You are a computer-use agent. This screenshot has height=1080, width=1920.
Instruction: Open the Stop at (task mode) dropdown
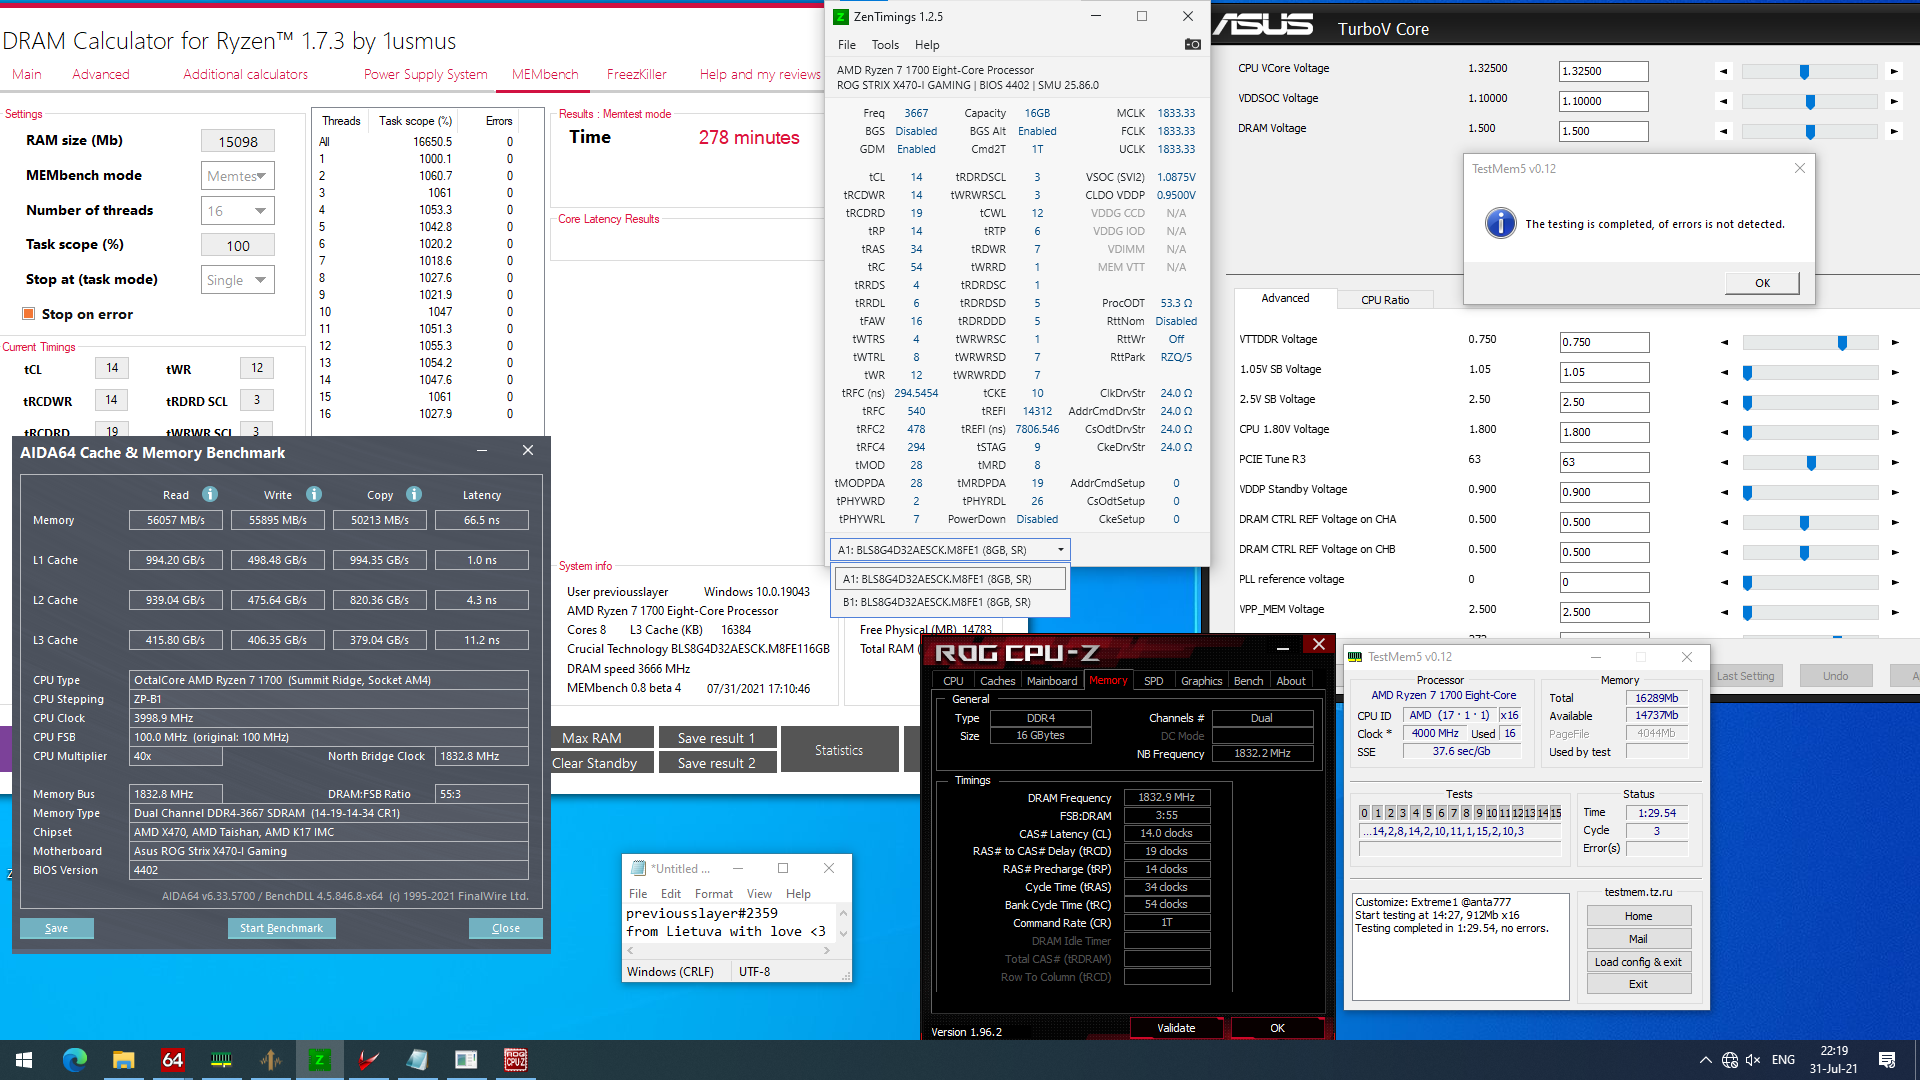[x=237, y=280]
